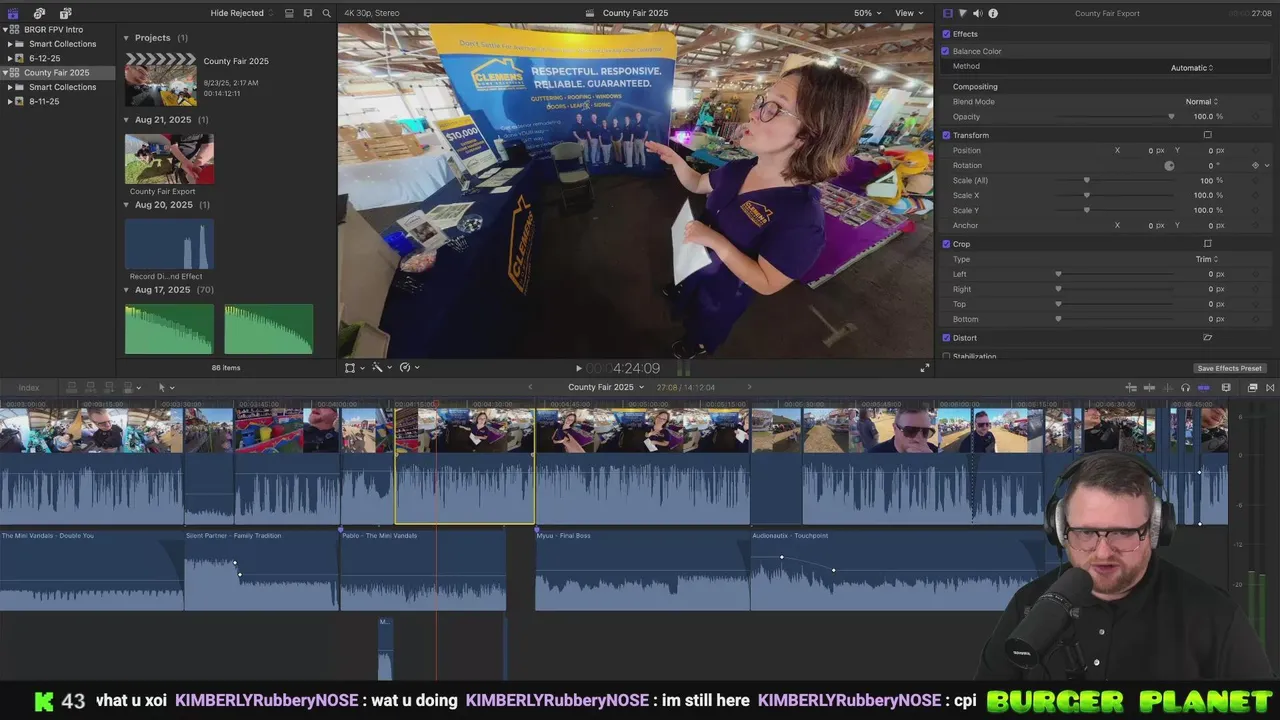Image resolution: width=1280 pixels, height=720 pixels.
Task: Click Save Effects Preset button
Action: [x=1229, y=368]
